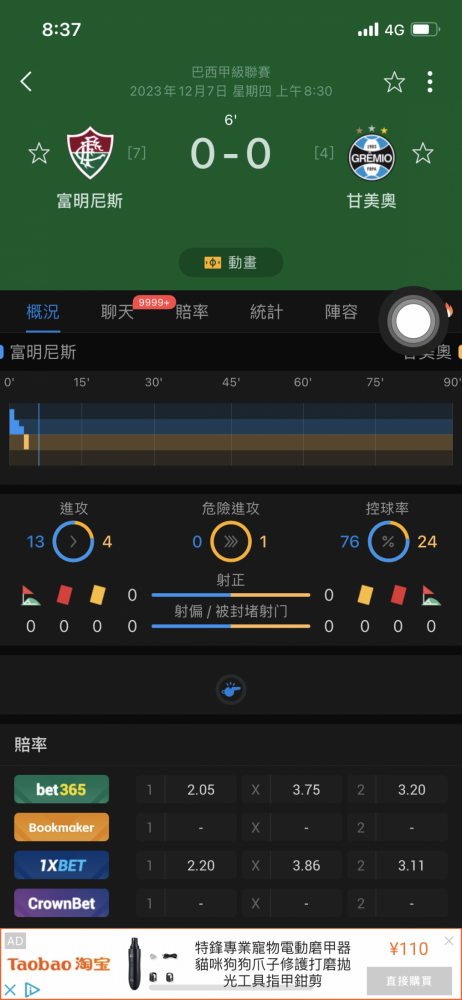Switch to the 賠率 tab
The image size is (462, 1000).
click(x=192, y=312)
